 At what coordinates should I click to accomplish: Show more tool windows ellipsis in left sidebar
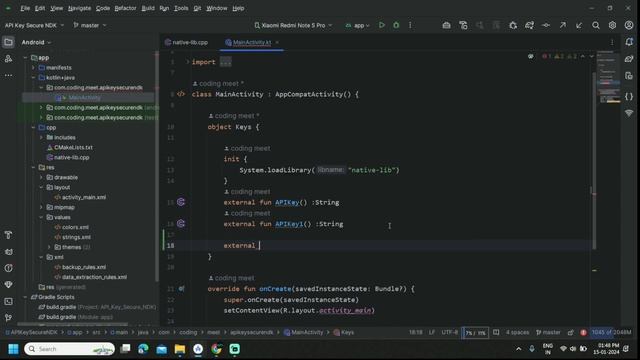[8, 76]
